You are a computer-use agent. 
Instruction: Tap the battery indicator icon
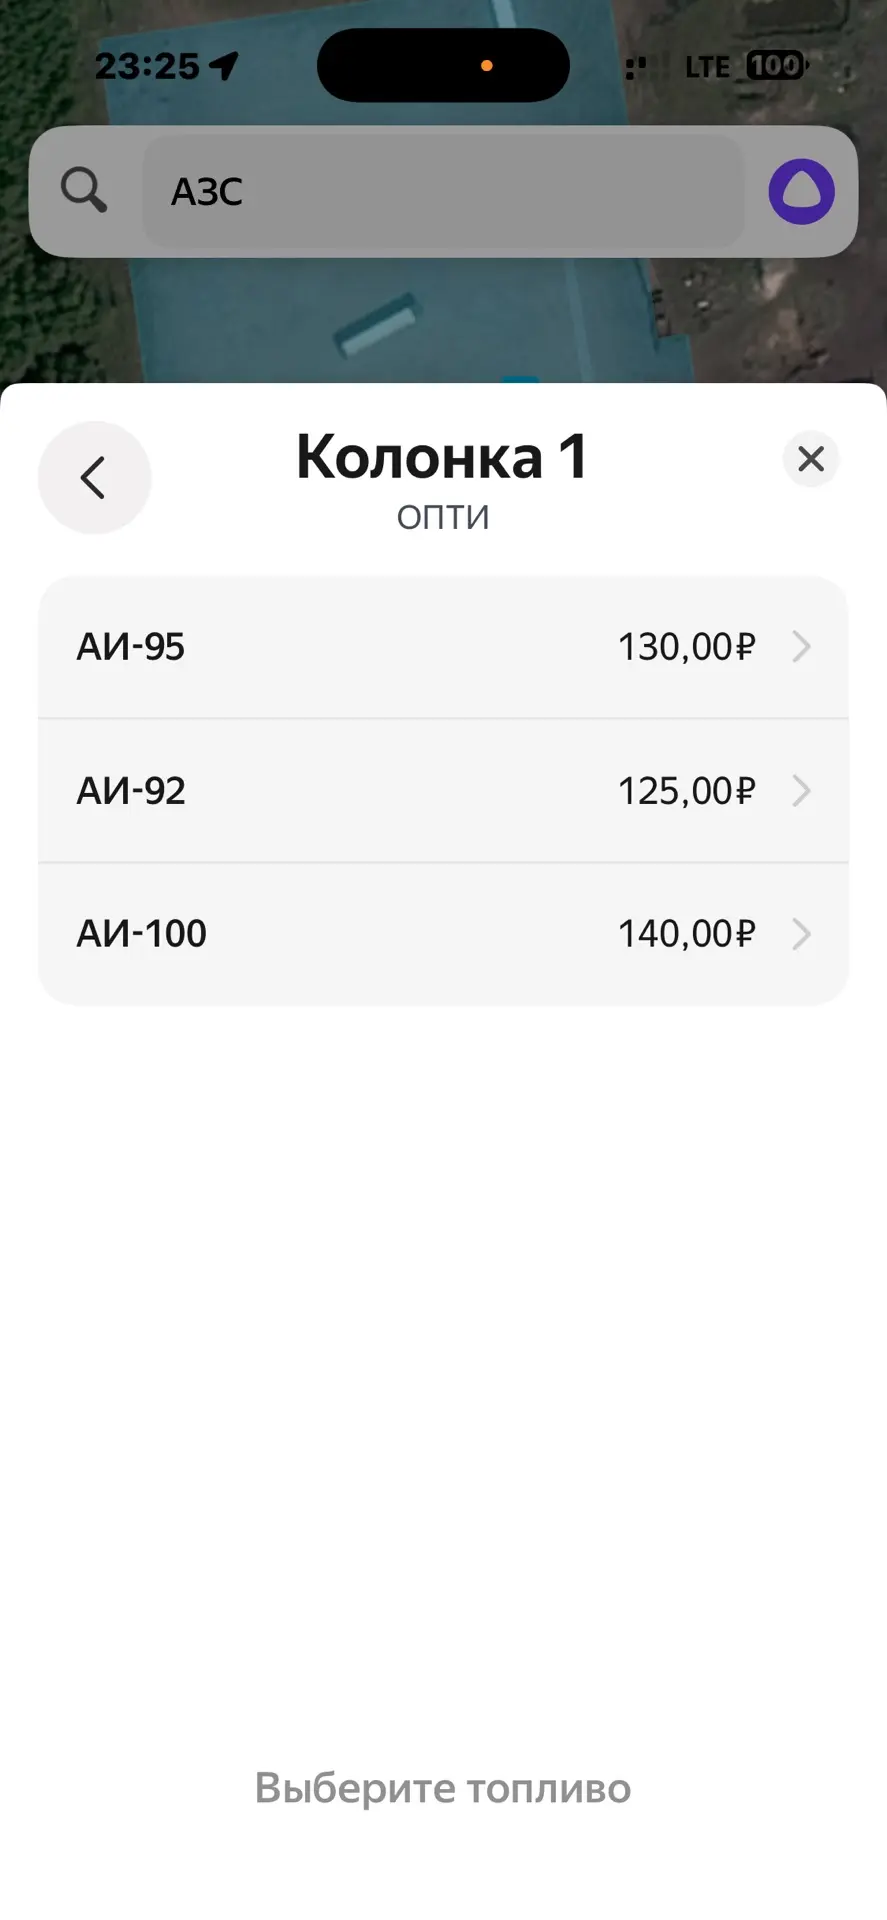777,66
